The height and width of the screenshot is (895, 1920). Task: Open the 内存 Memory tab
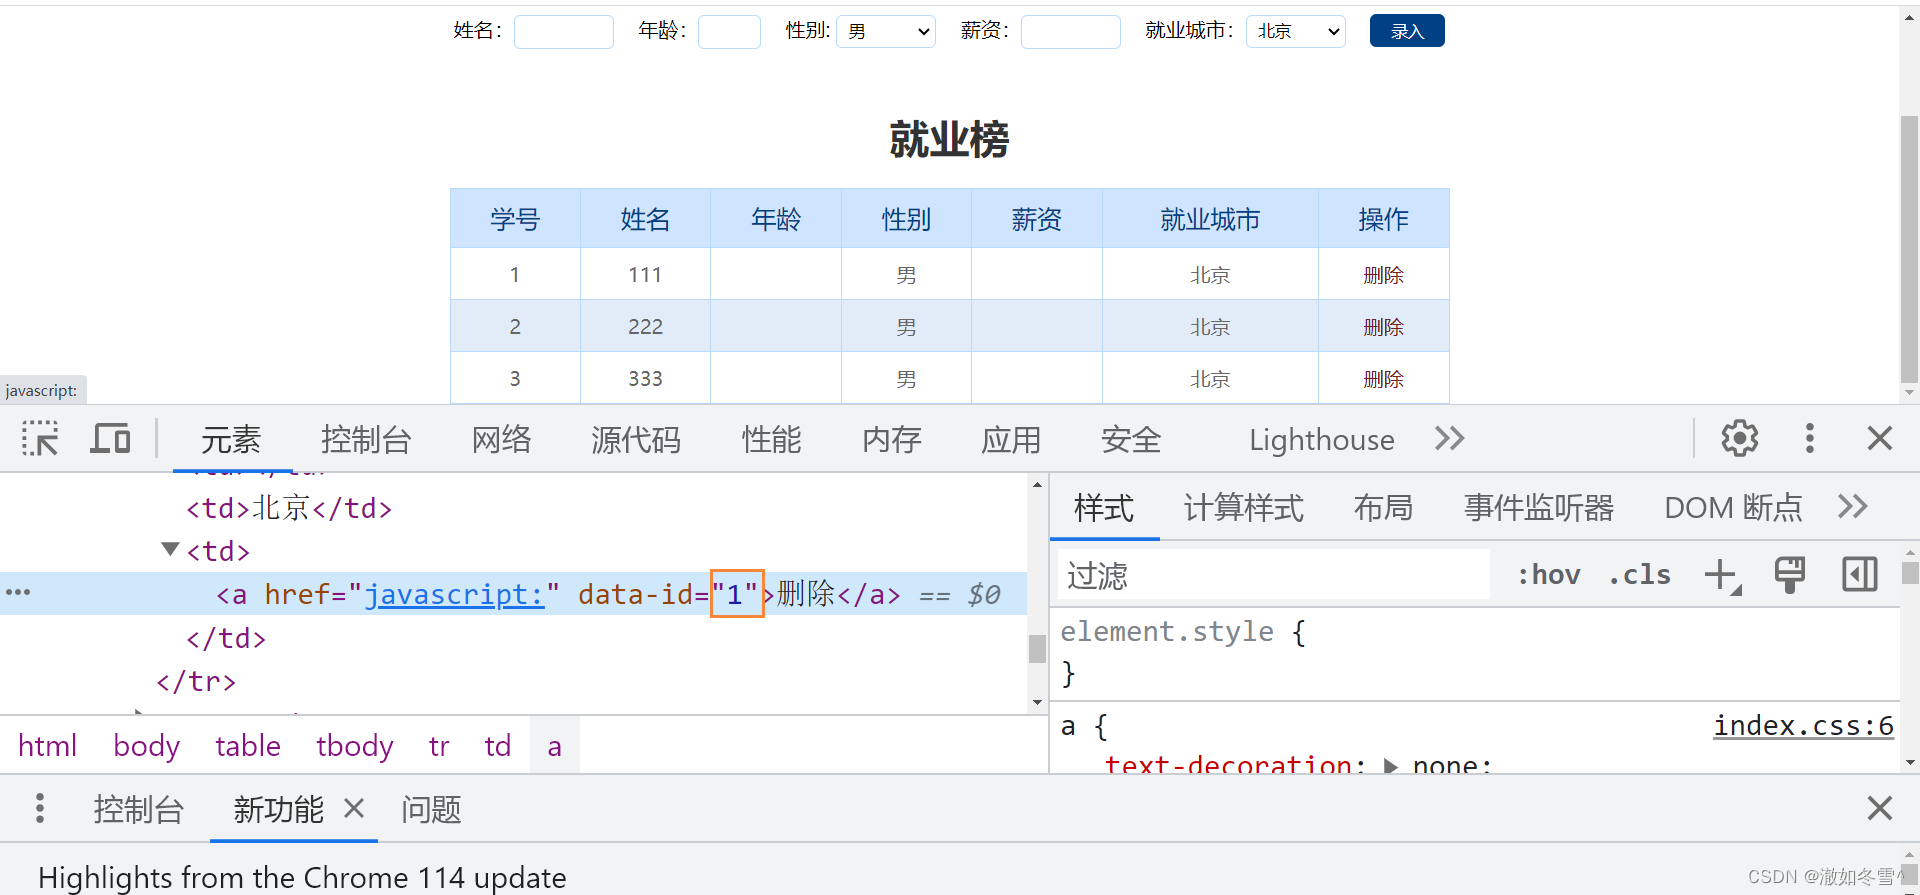tap(891, 439)
